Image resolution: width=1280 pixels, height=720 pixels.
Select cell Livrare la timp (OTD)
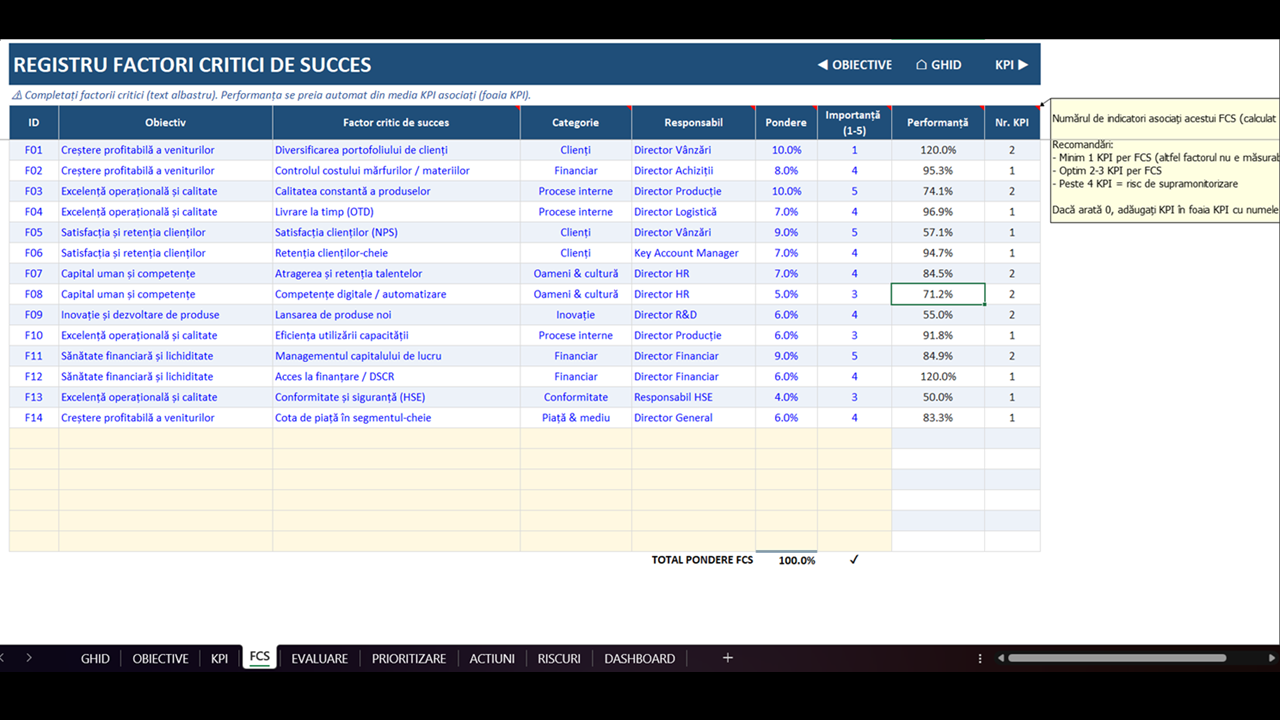(396, 212)
